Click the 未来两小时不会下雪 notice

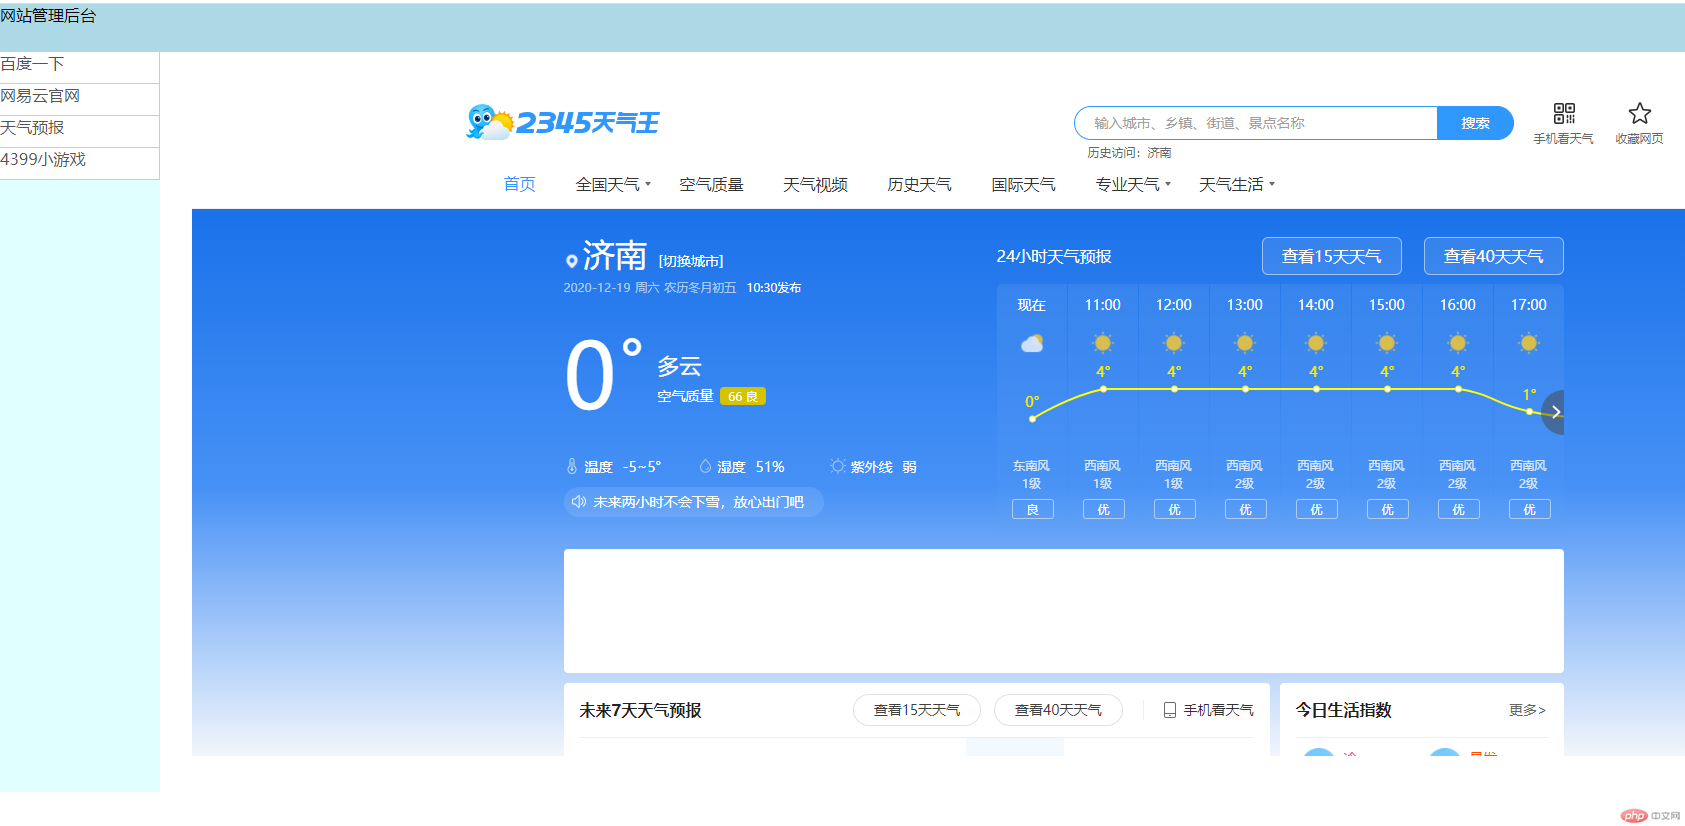click(694, 502)
